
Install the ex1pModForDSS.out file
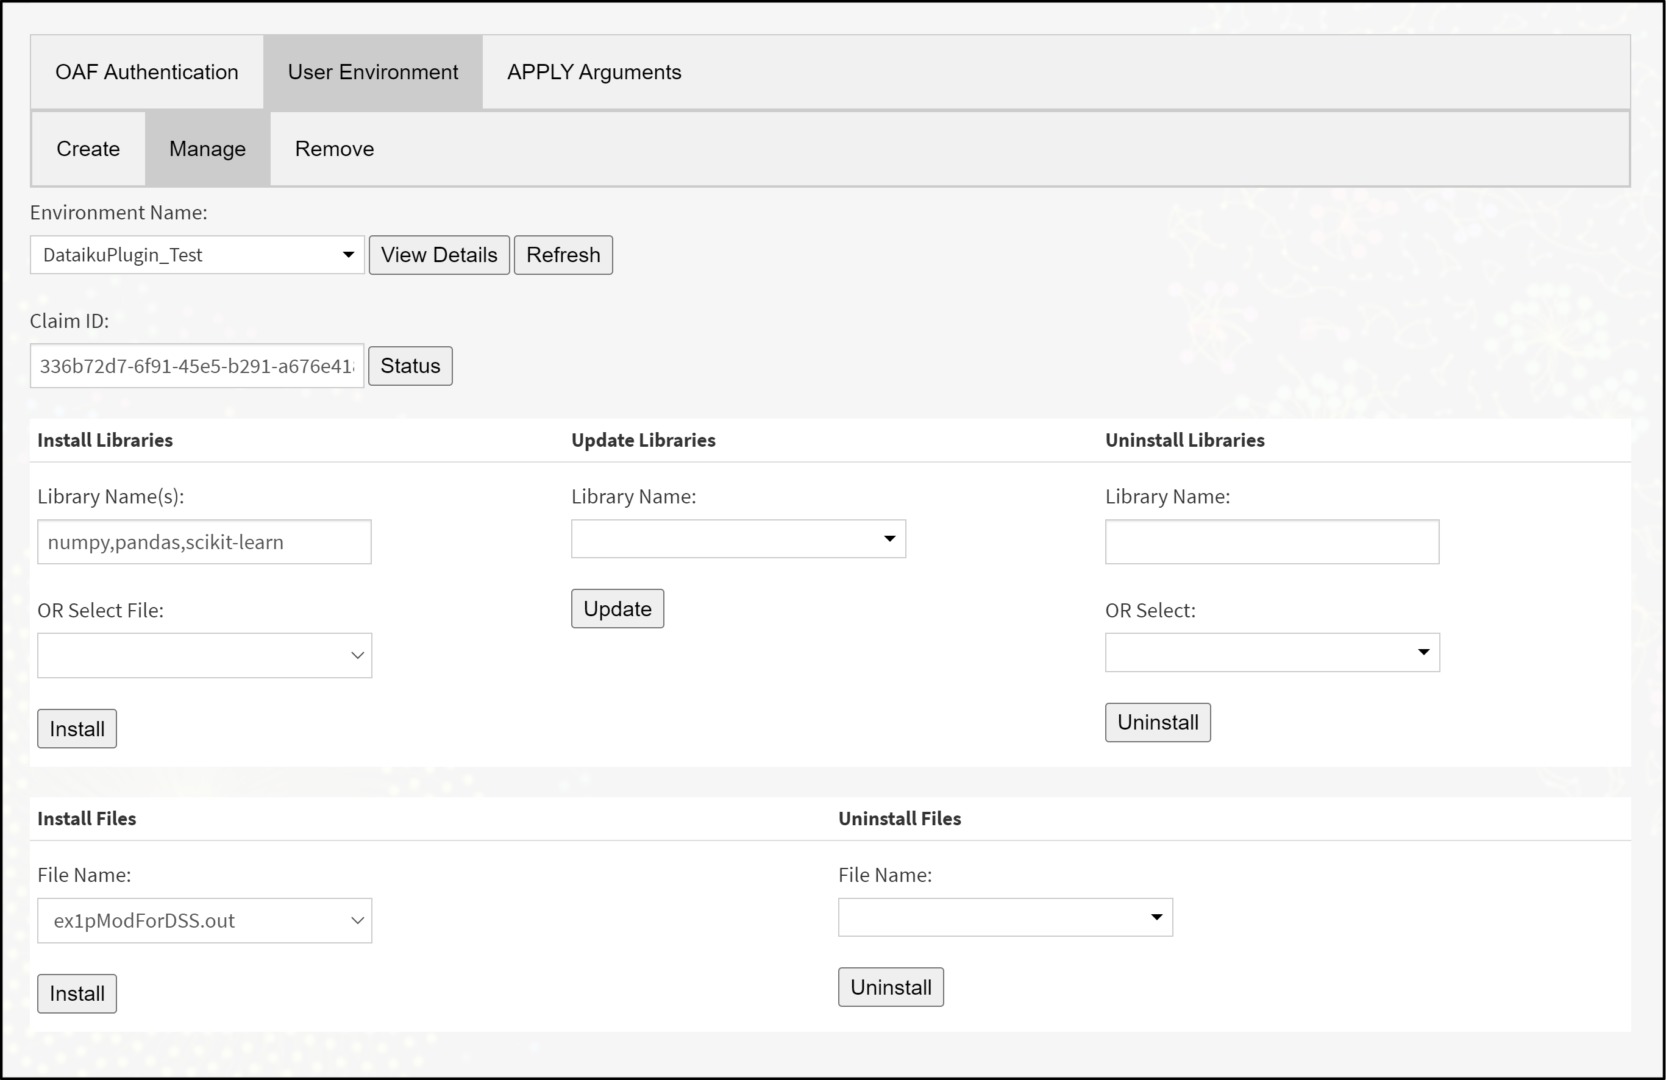[x=76, y=993]
